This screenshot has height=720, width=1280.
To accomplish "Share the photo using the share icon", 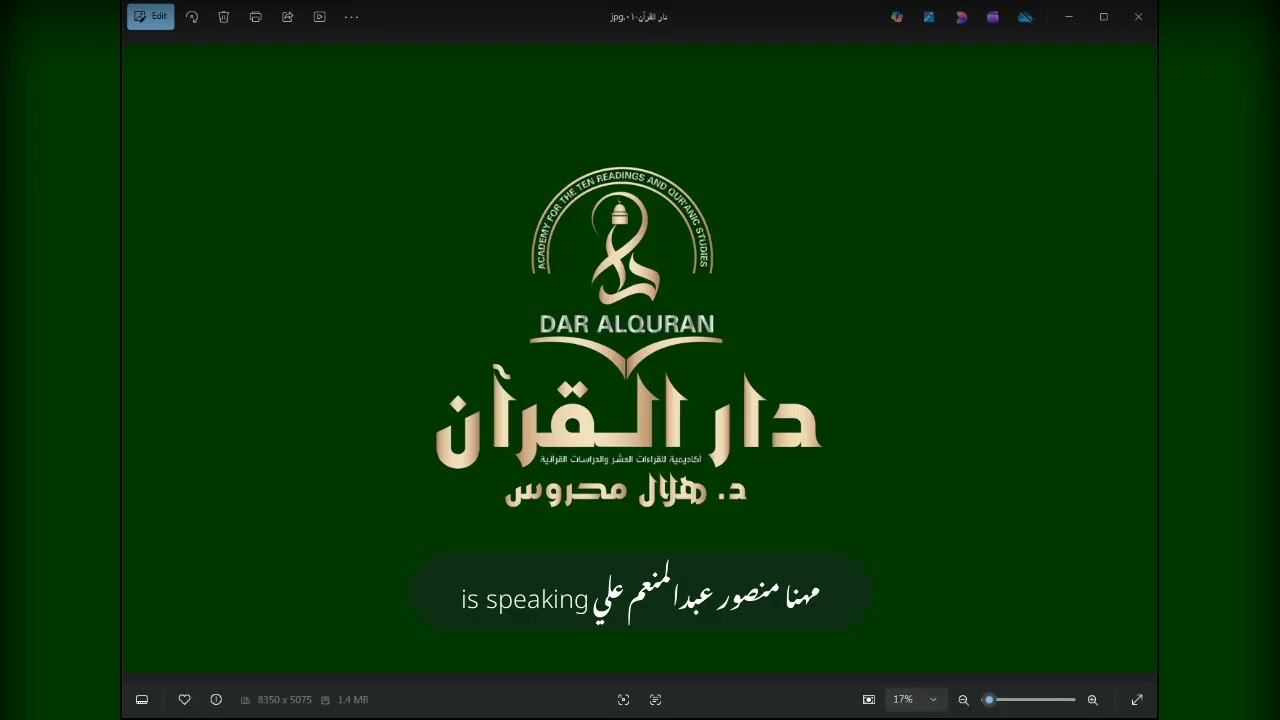I will click(288, 17).
